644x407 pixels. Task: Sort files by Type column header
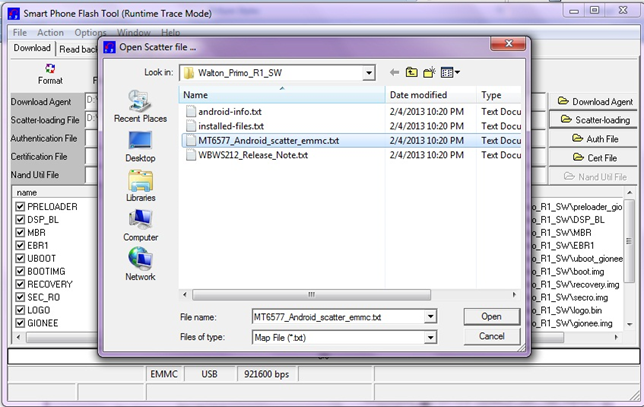(499, 94)
